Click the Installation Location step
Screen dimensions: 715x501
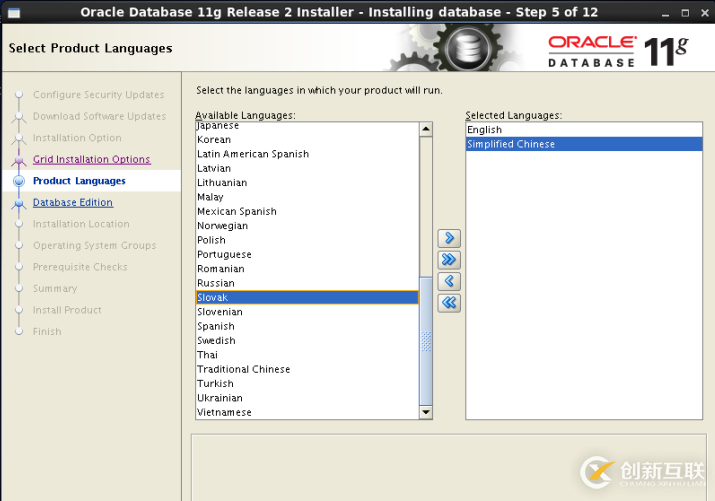[x=81, y=224]
